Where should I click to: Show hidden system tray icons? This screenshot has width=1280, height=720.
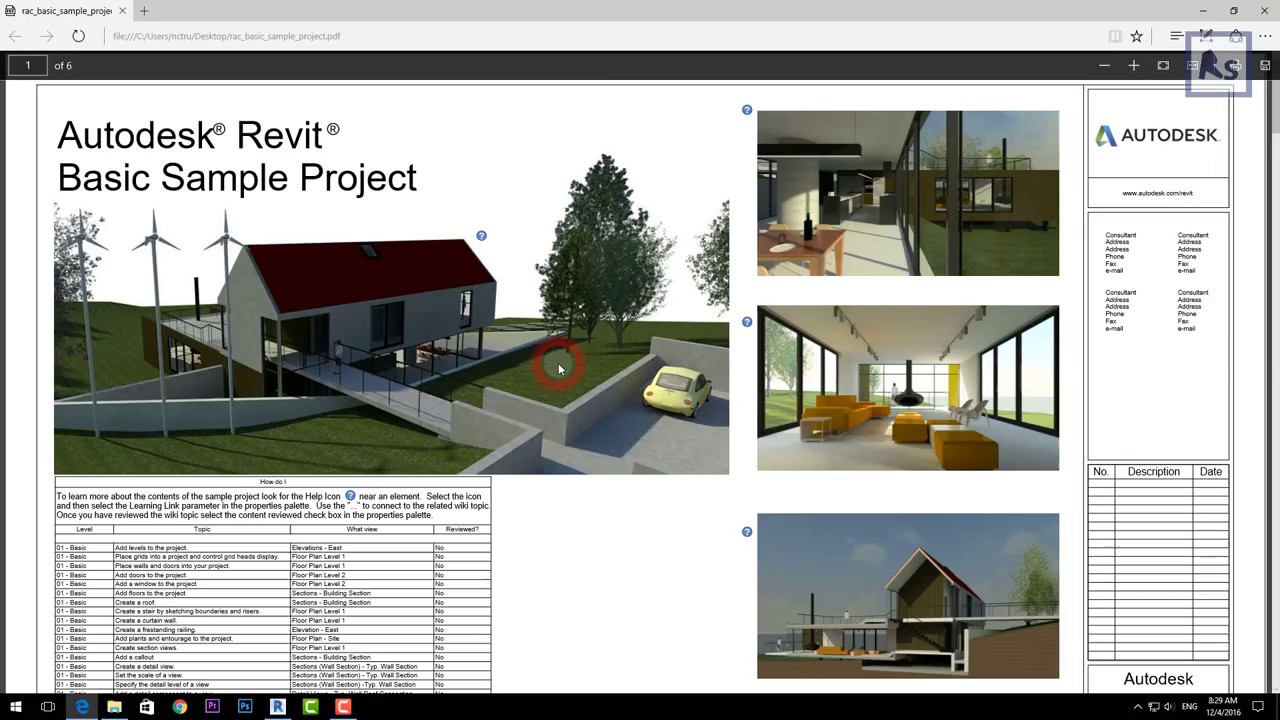point(1138,707)
